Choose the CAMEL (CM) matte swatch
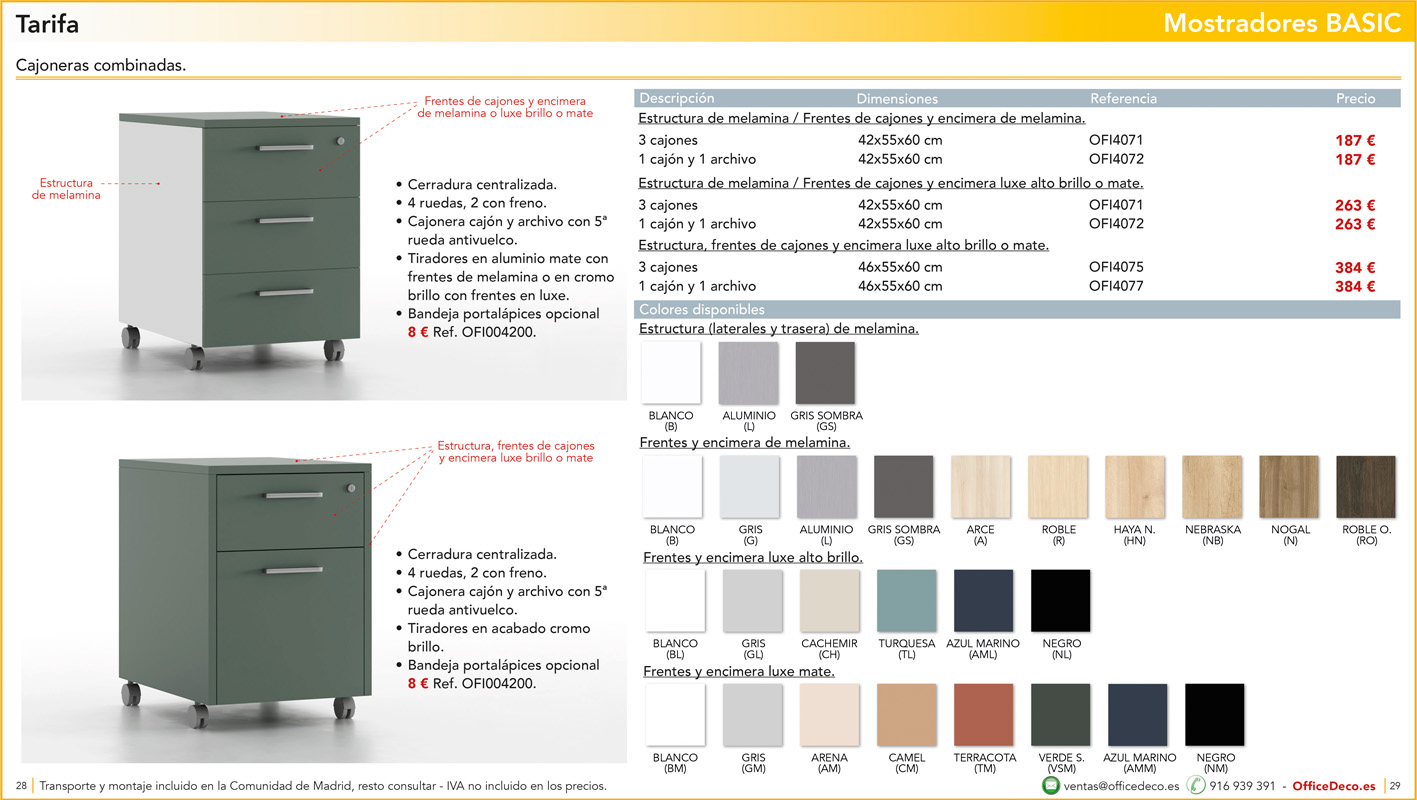 pos(907,715)
